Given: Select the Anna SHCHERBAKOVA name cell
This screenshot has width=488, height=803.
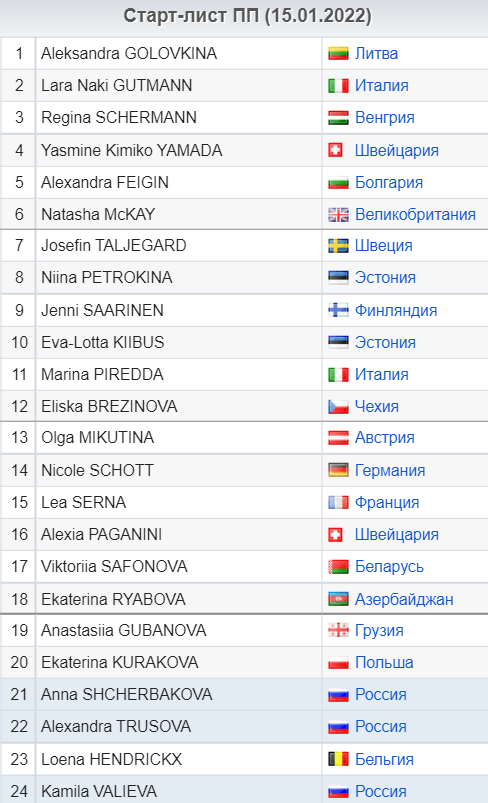Looking at the screenshot, I should (179, 694).
